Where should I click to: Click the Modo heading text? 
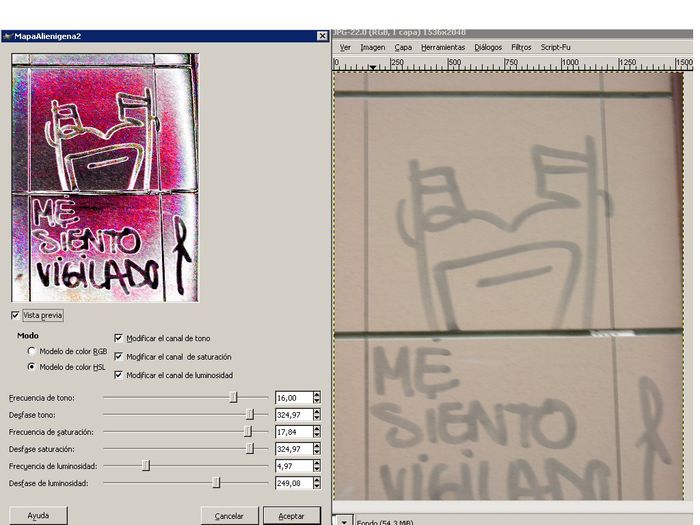point(28,335)
